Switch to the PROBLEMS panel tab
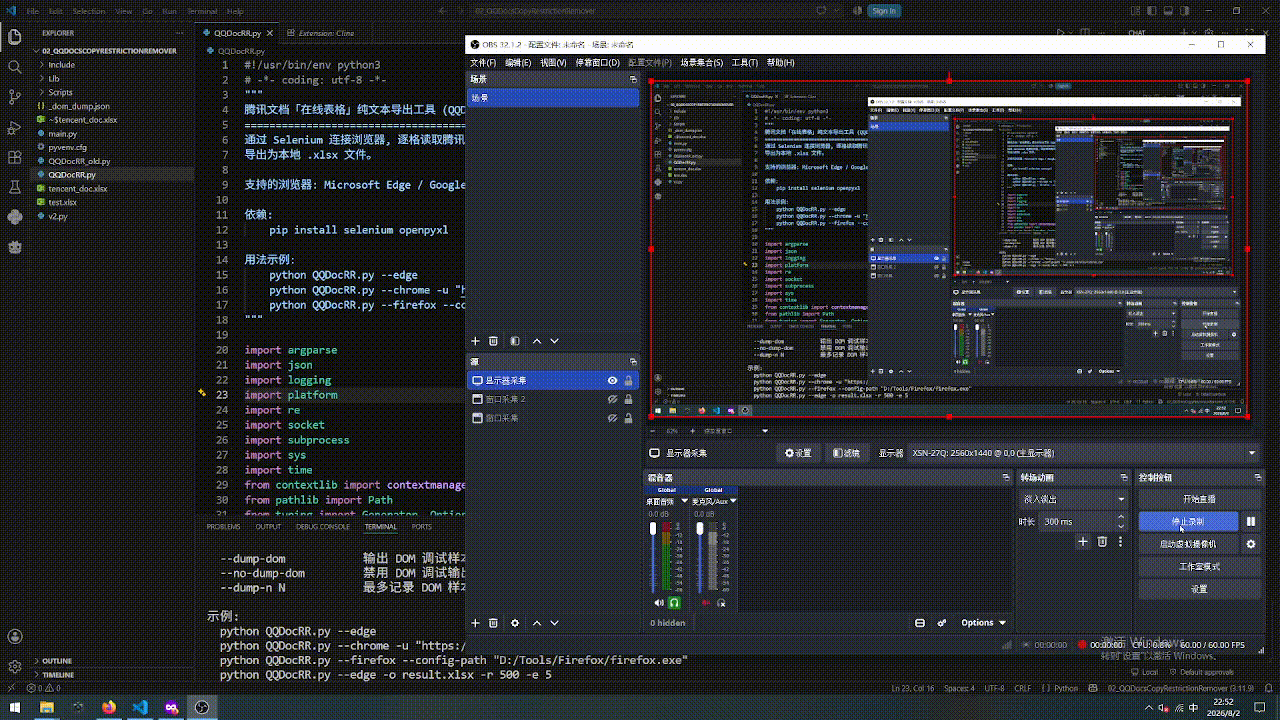1280x720 pixels. (223, 526)
